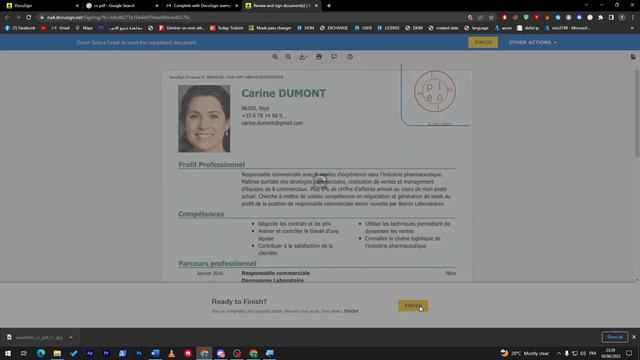Open document pages panel icon at right

[x=633, y=57]
